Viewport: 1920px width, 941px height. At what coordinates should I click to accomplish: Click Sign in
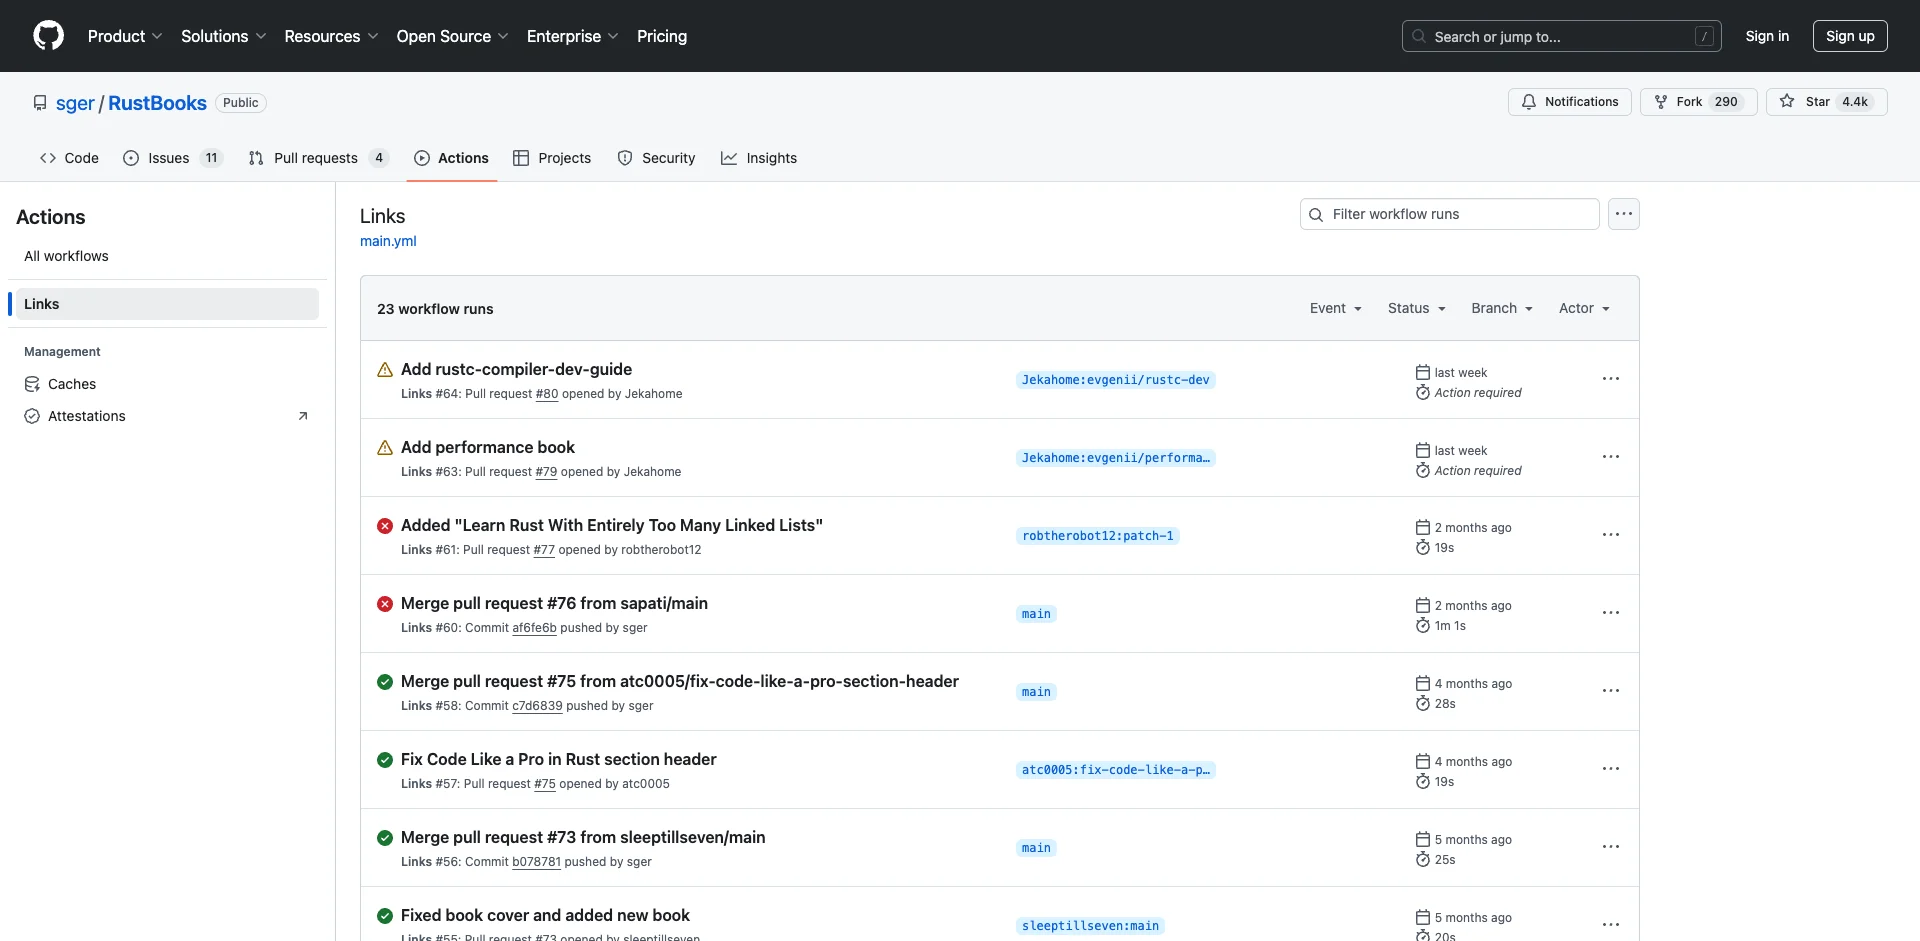(x=1767, y=36)
